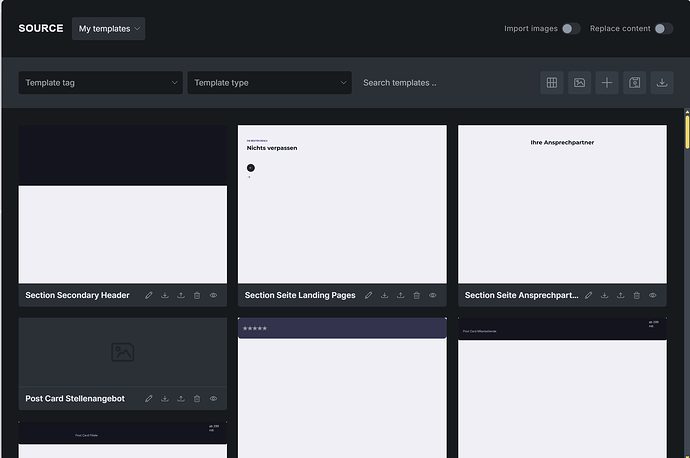
Task: Click the vertical scrollbar on the right
Action: (x=686, y=130)
